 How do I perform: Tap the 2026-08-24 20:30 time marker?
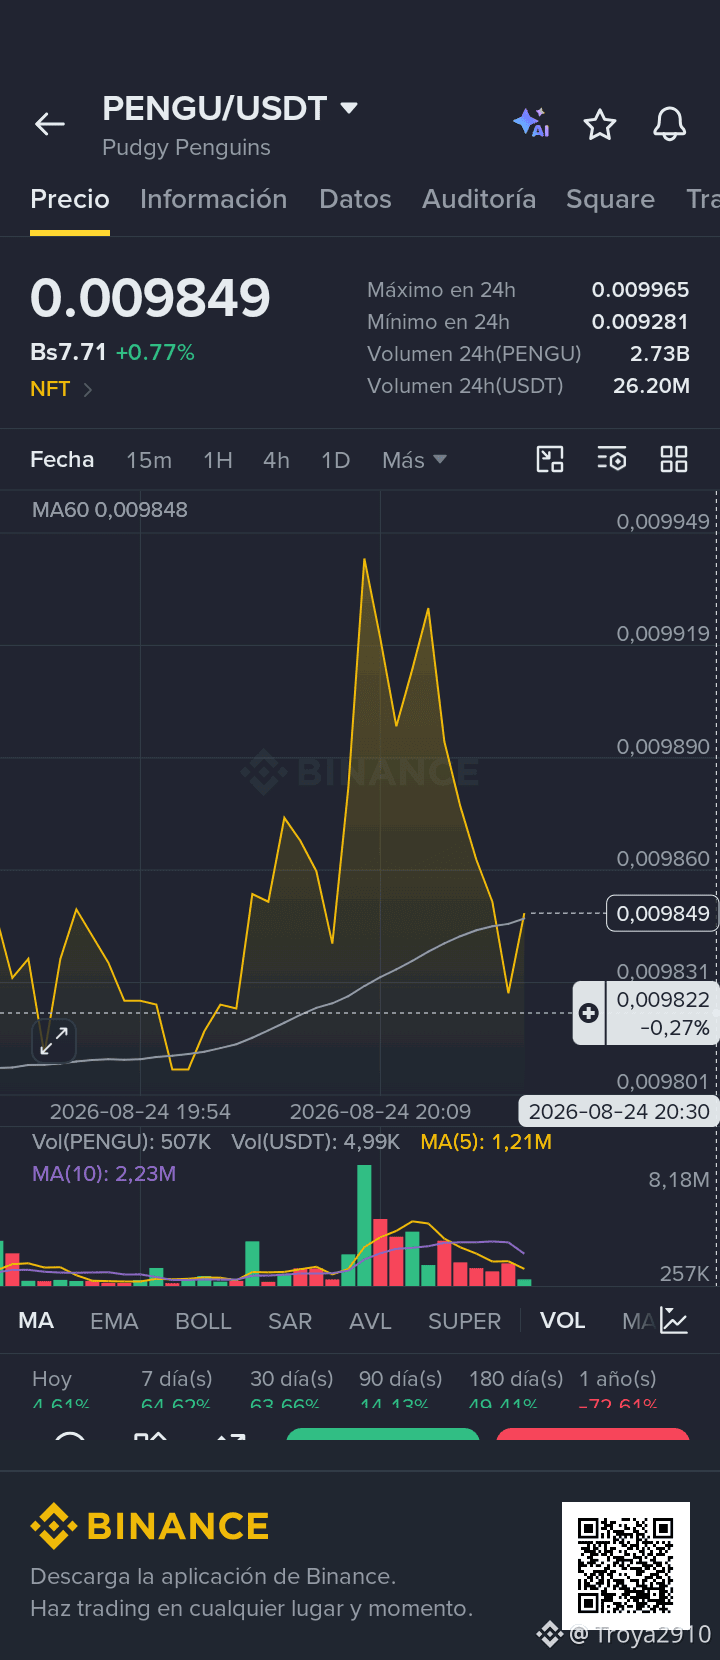(x=619, y=1111)
